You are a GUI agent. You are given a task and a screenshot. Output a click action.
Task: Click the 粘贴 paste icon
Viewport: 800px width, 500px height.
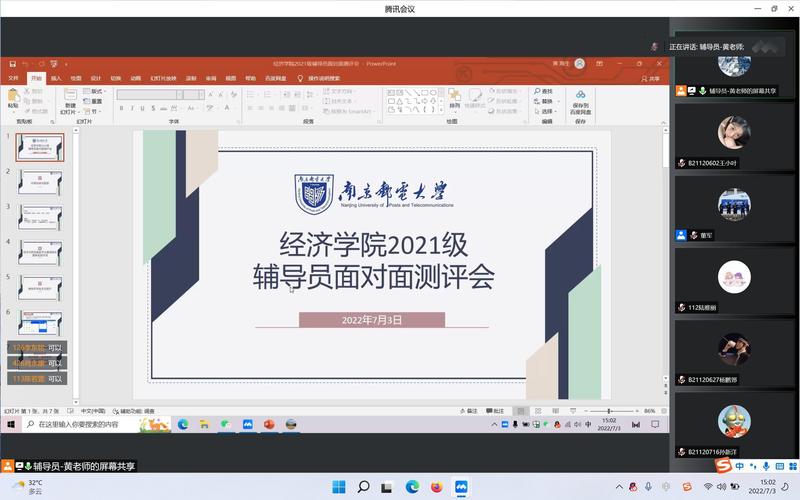click(13, 98)
